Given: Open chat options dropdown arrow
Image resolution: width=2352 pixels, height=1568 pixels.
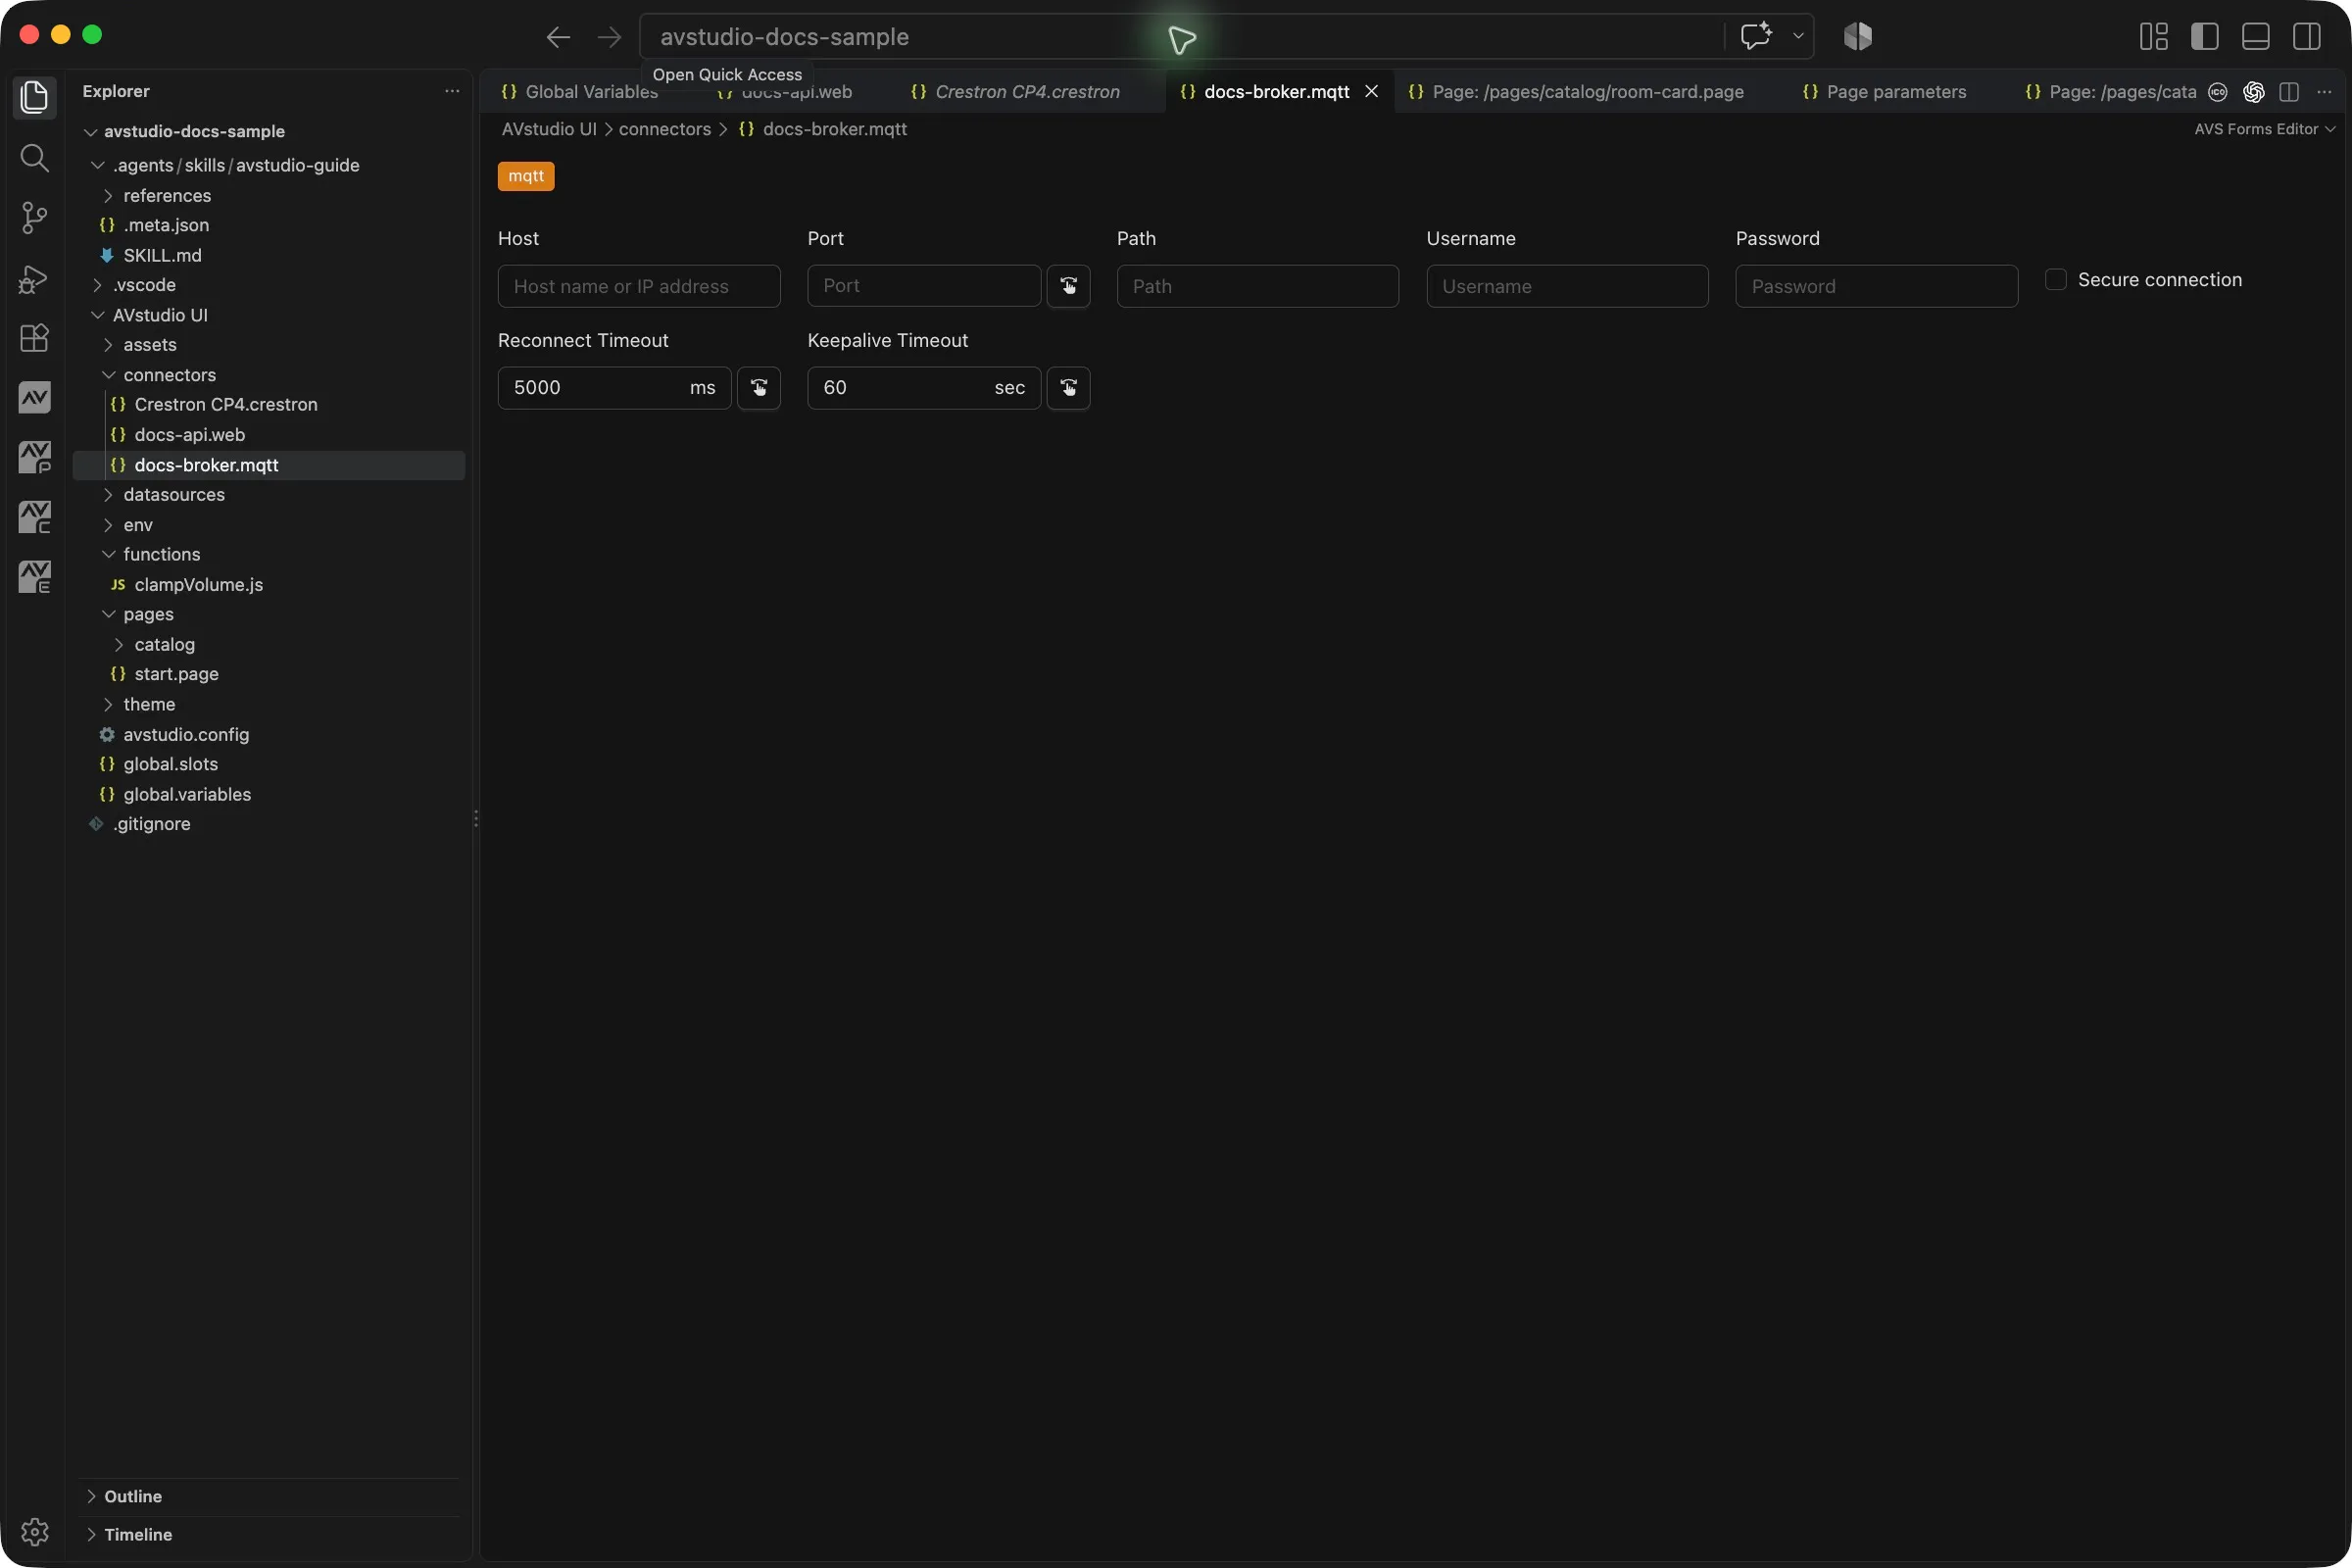Looking at the screenshot, I should point(1798,36).
